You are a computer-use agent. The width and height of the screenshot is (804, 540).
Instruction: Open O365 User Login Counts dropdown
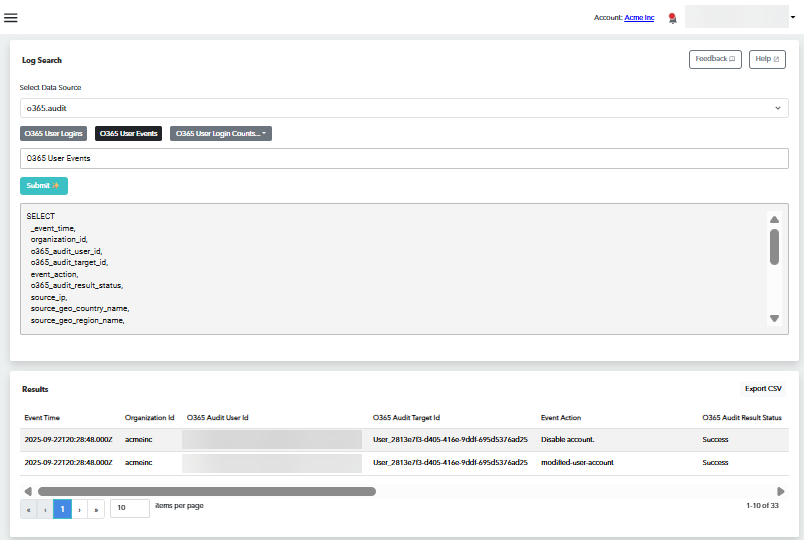click(x=220, y=133)
